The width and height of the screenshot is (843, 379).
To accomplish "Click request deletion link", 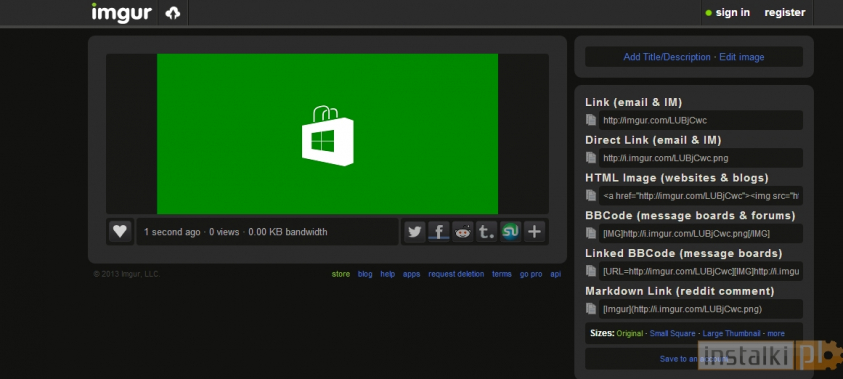I will click(x=456, y=274).
